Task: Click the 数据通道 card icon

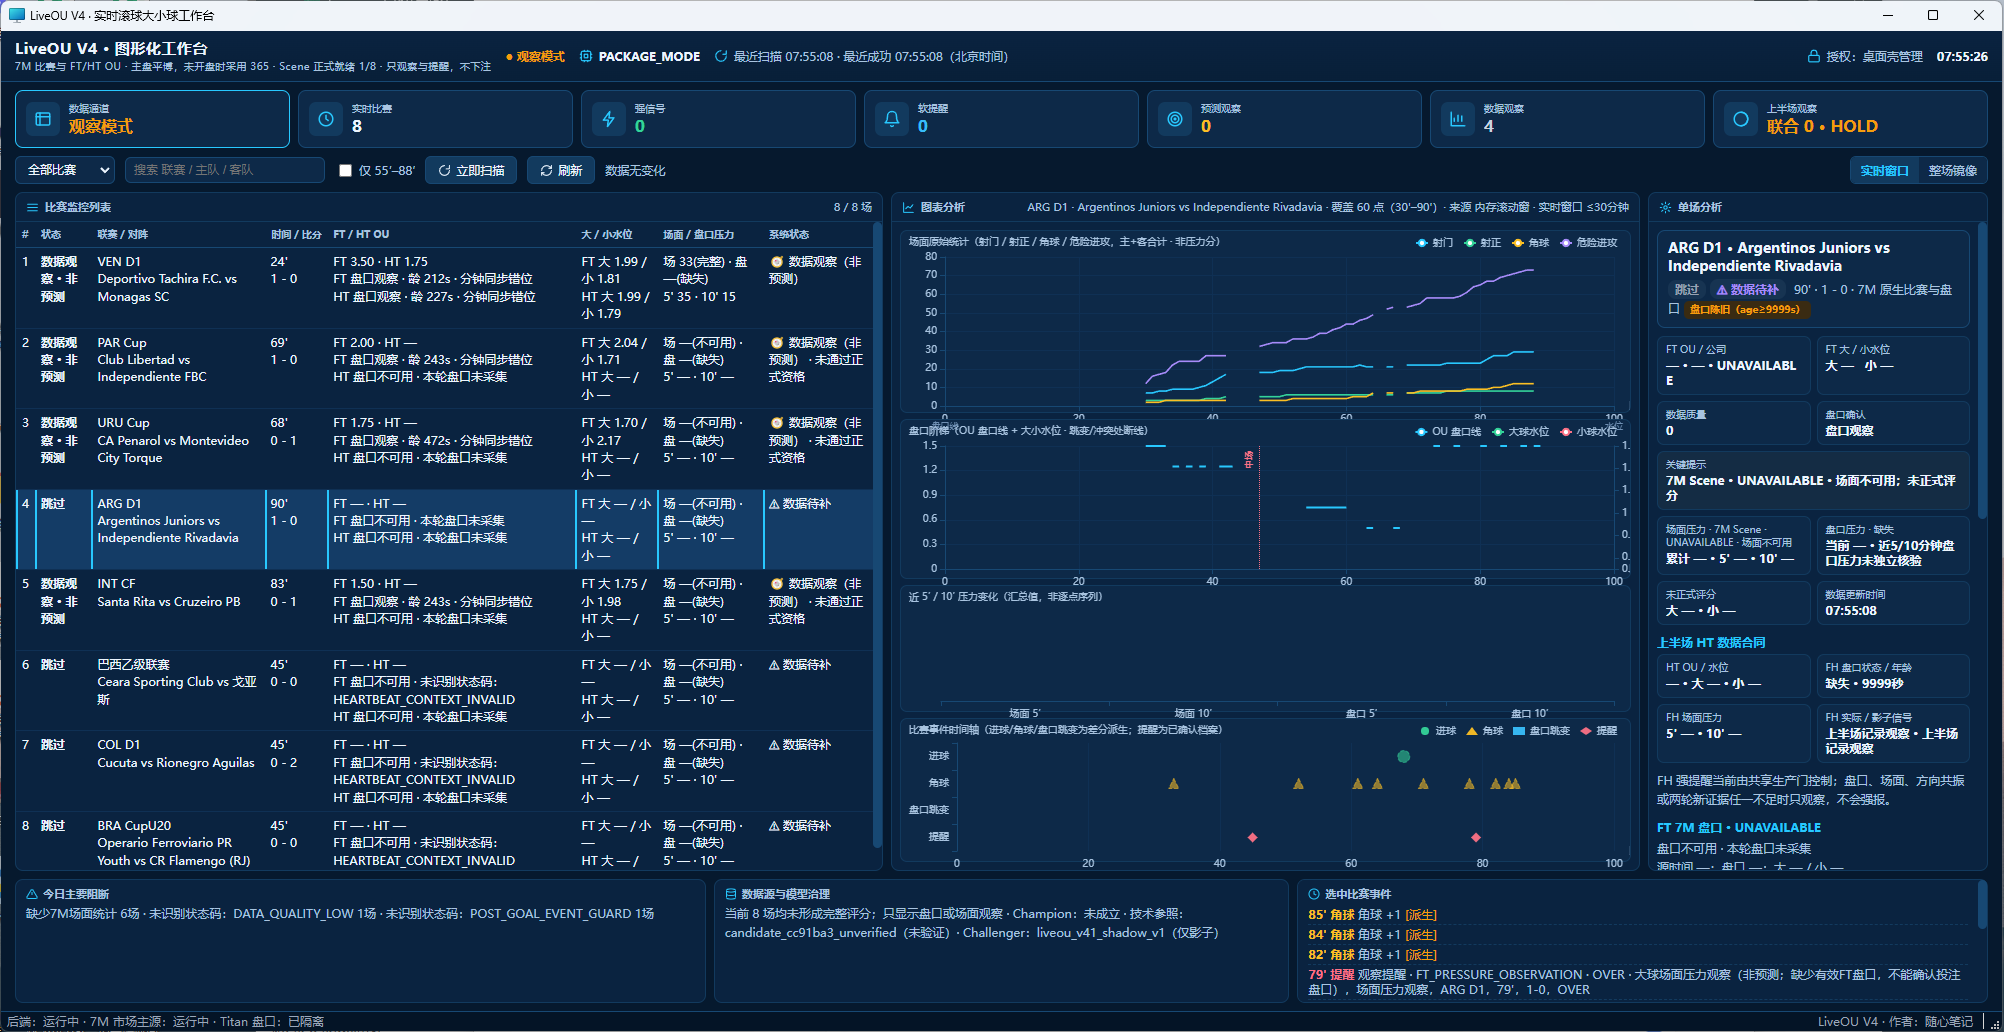Action: [x=43, y=119]
